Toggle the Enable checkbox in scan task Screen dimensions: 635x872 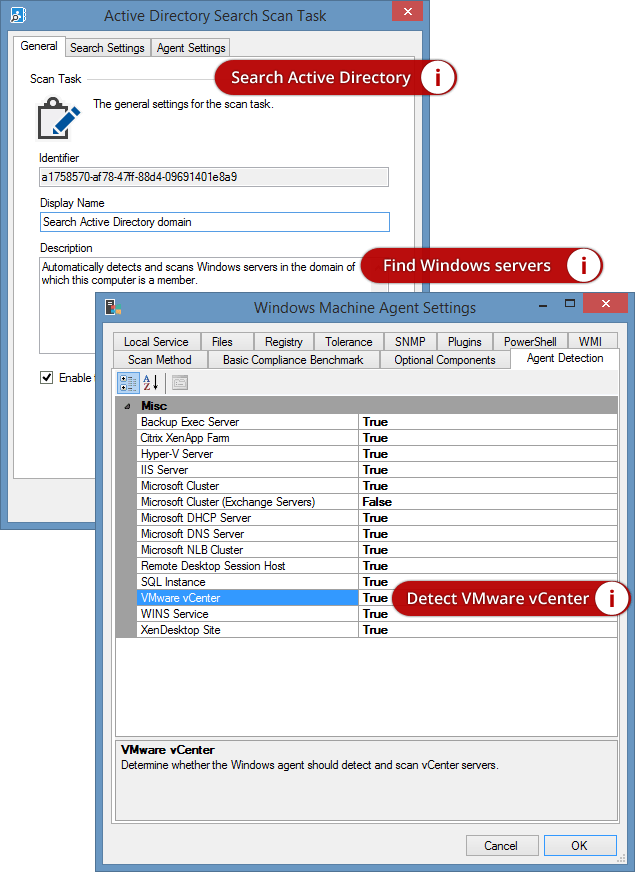[x=47, y=378]
